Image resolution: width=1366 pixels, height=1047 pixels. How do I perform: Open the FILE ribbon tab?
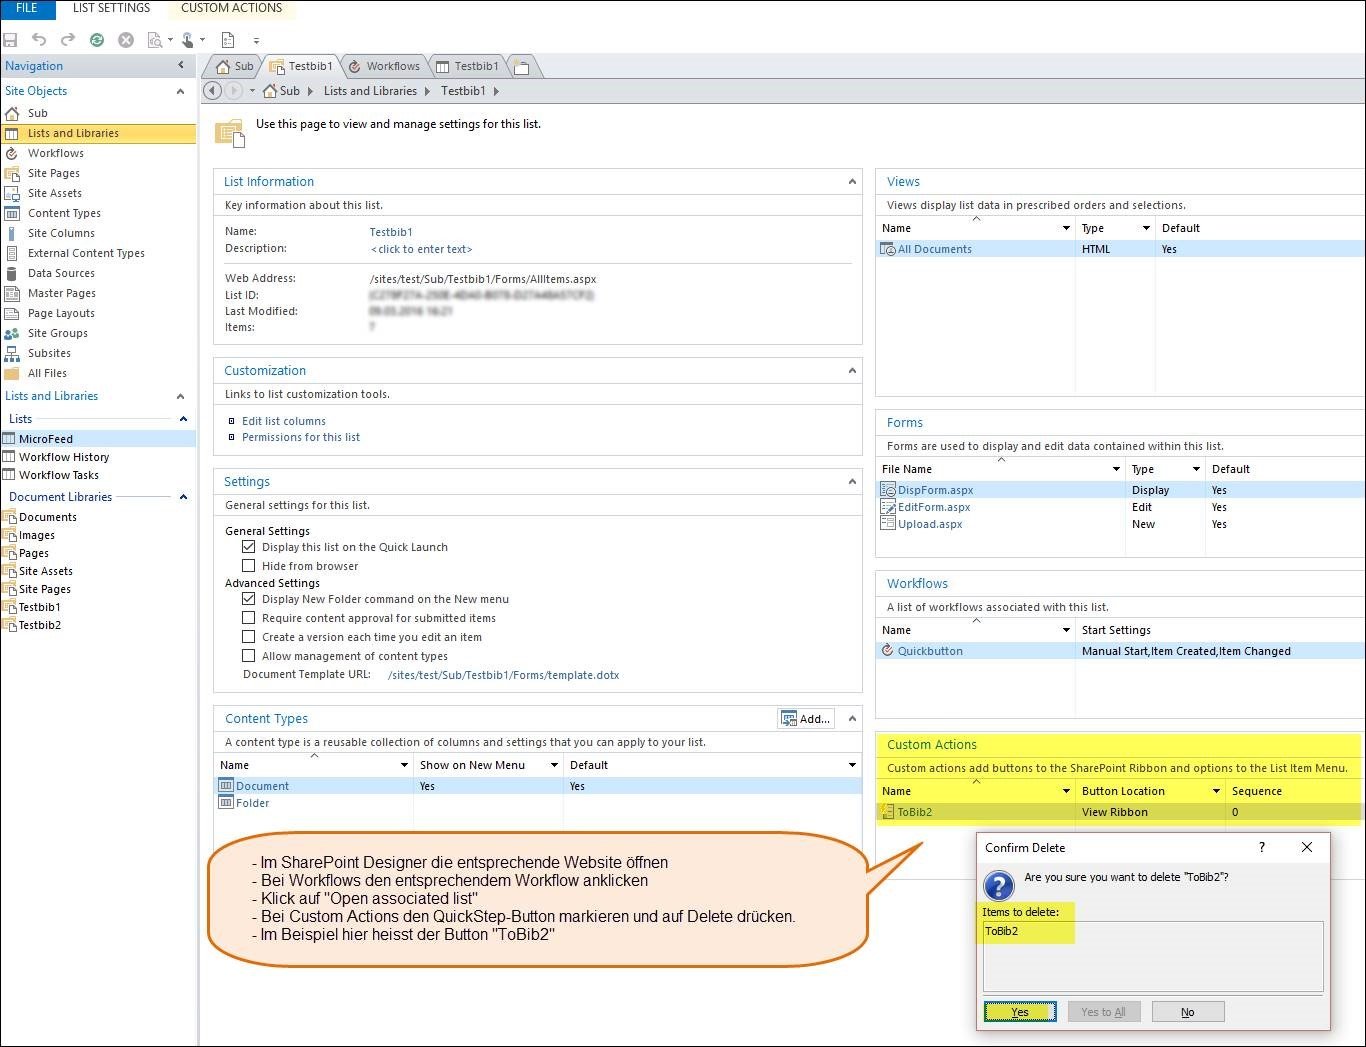click(27, 9)
